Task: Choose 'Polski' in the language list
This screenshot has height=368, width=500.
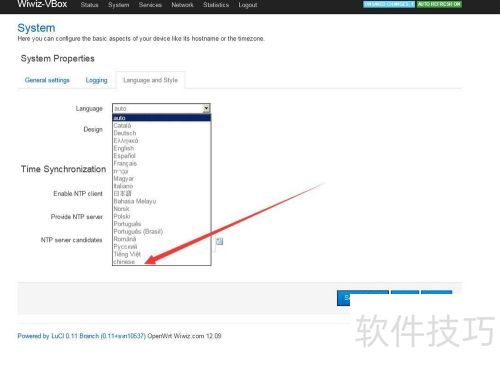Action: click(162, 216)
